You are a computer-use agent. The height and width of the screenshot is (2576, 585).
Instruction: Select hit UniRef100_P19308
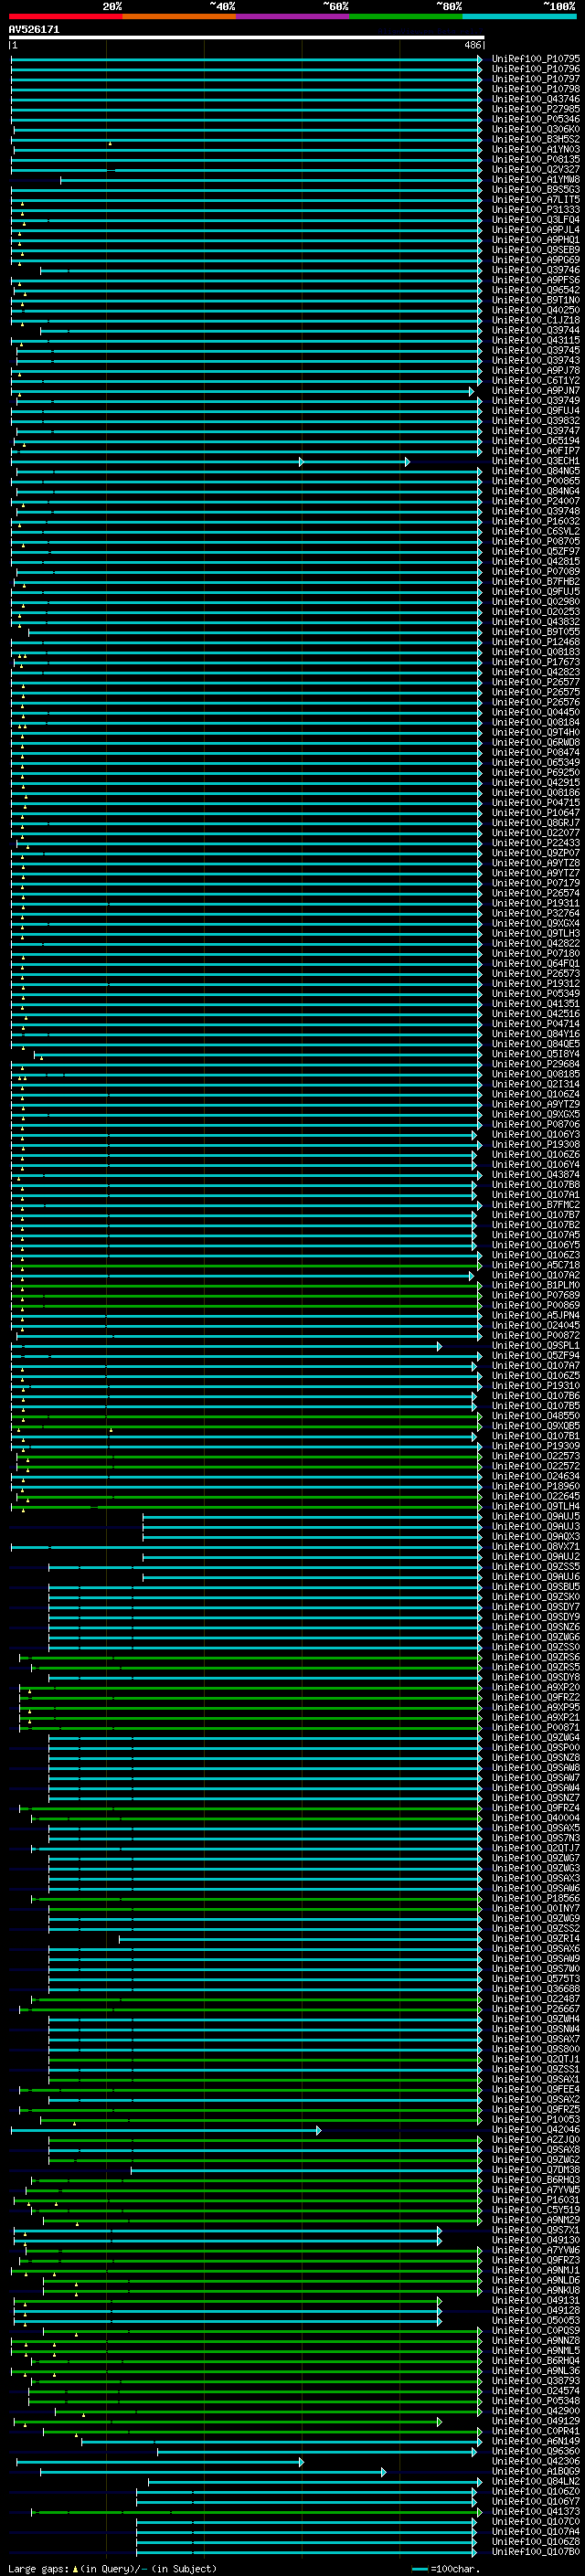point(535,1145)
